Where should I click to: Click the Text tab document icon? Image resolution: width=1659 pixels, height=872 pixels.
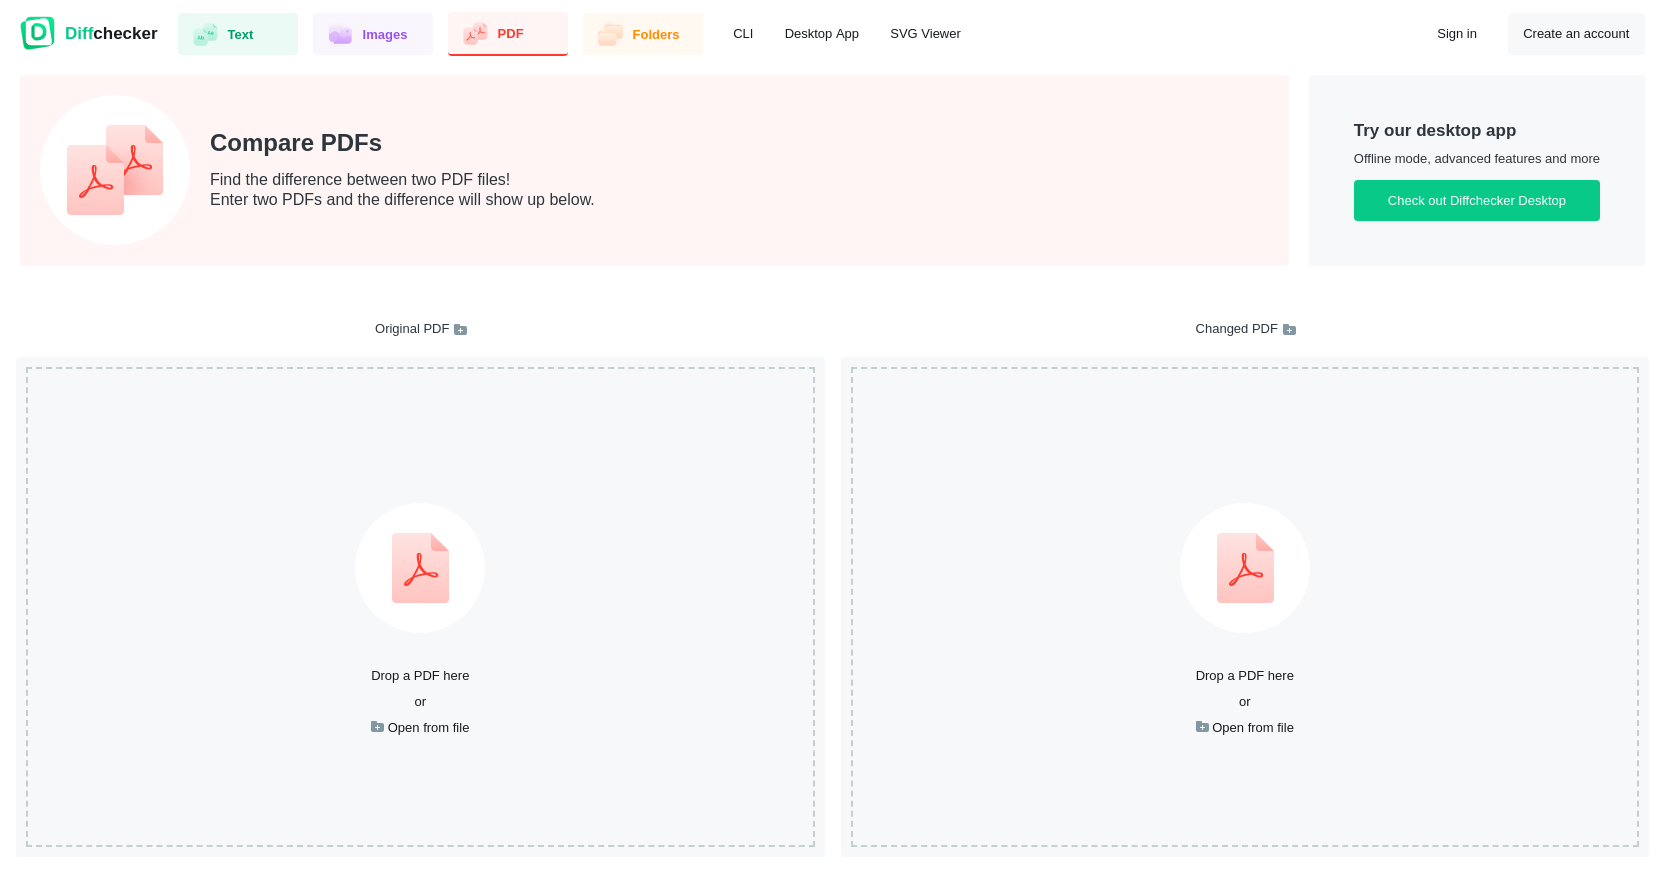click(205, 34)
